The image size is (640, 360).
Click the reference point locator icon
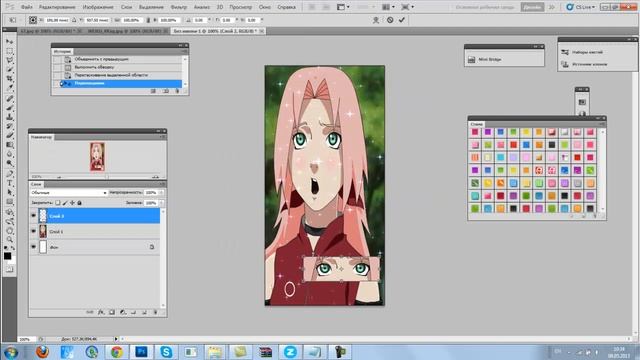[33, 20]
